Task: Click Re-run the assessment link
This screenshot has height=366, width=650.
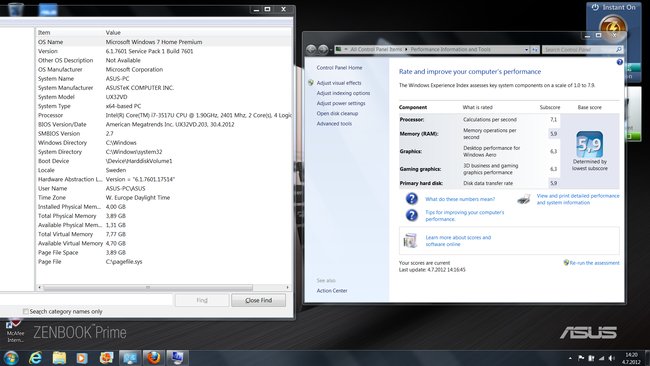Action: point(594,263)
